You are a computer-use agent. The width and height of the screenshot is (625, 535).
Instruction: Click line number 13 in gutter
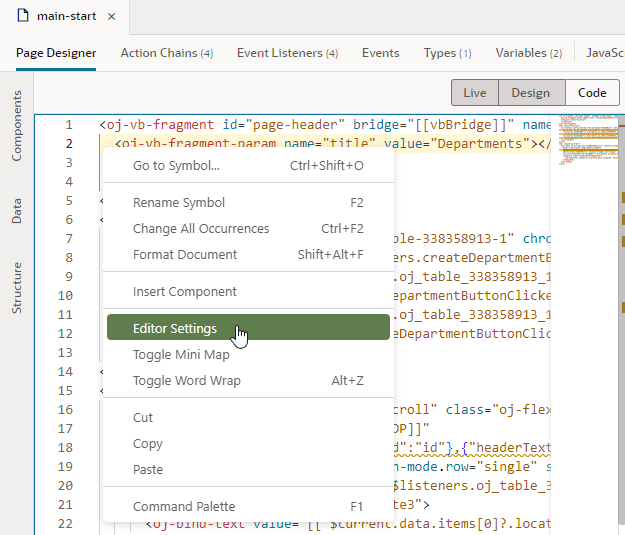[x=65, y=352]
